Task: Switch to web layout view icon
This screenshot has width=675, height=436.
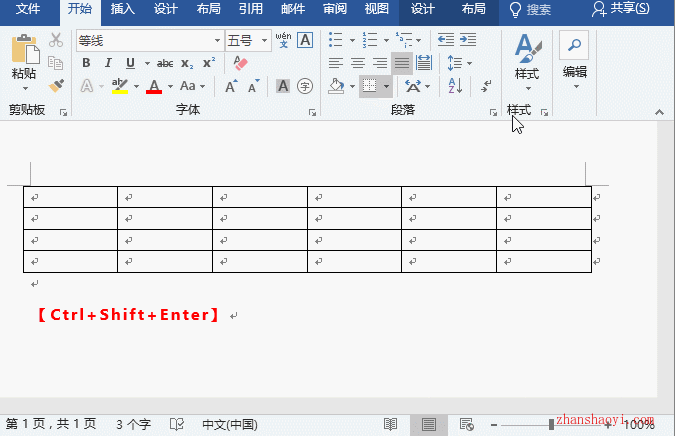Action: [x=467, y=424]
